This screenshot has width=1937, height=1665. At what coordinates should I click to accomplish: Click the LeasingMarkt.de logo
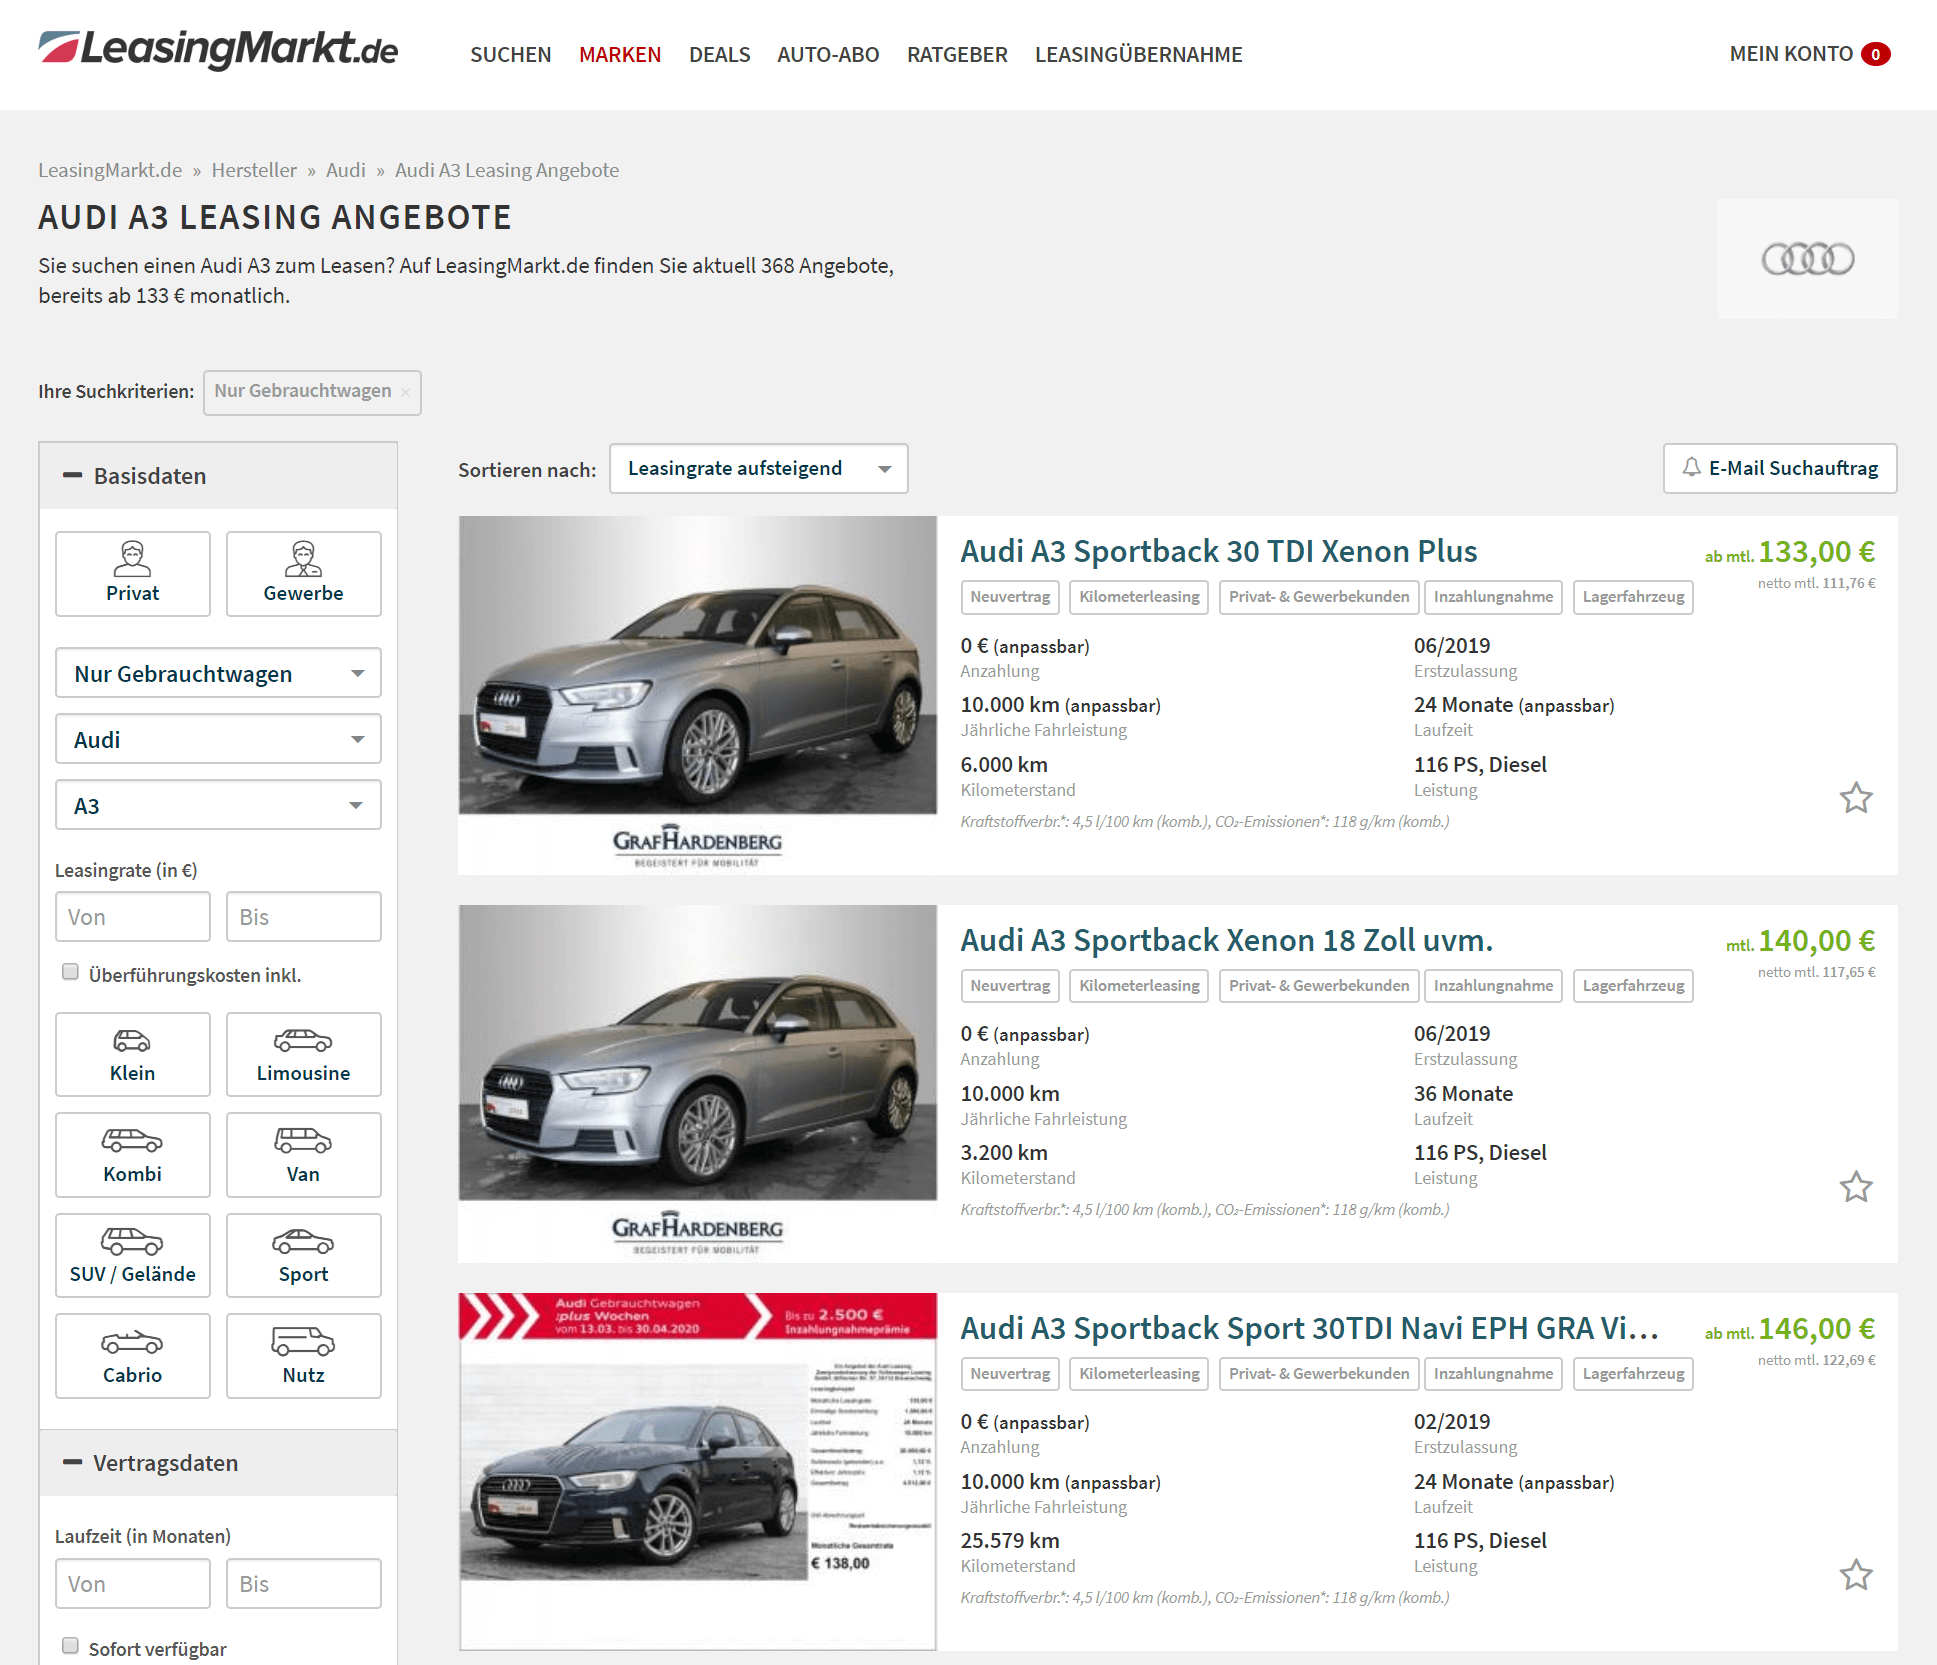pos(218,49)
